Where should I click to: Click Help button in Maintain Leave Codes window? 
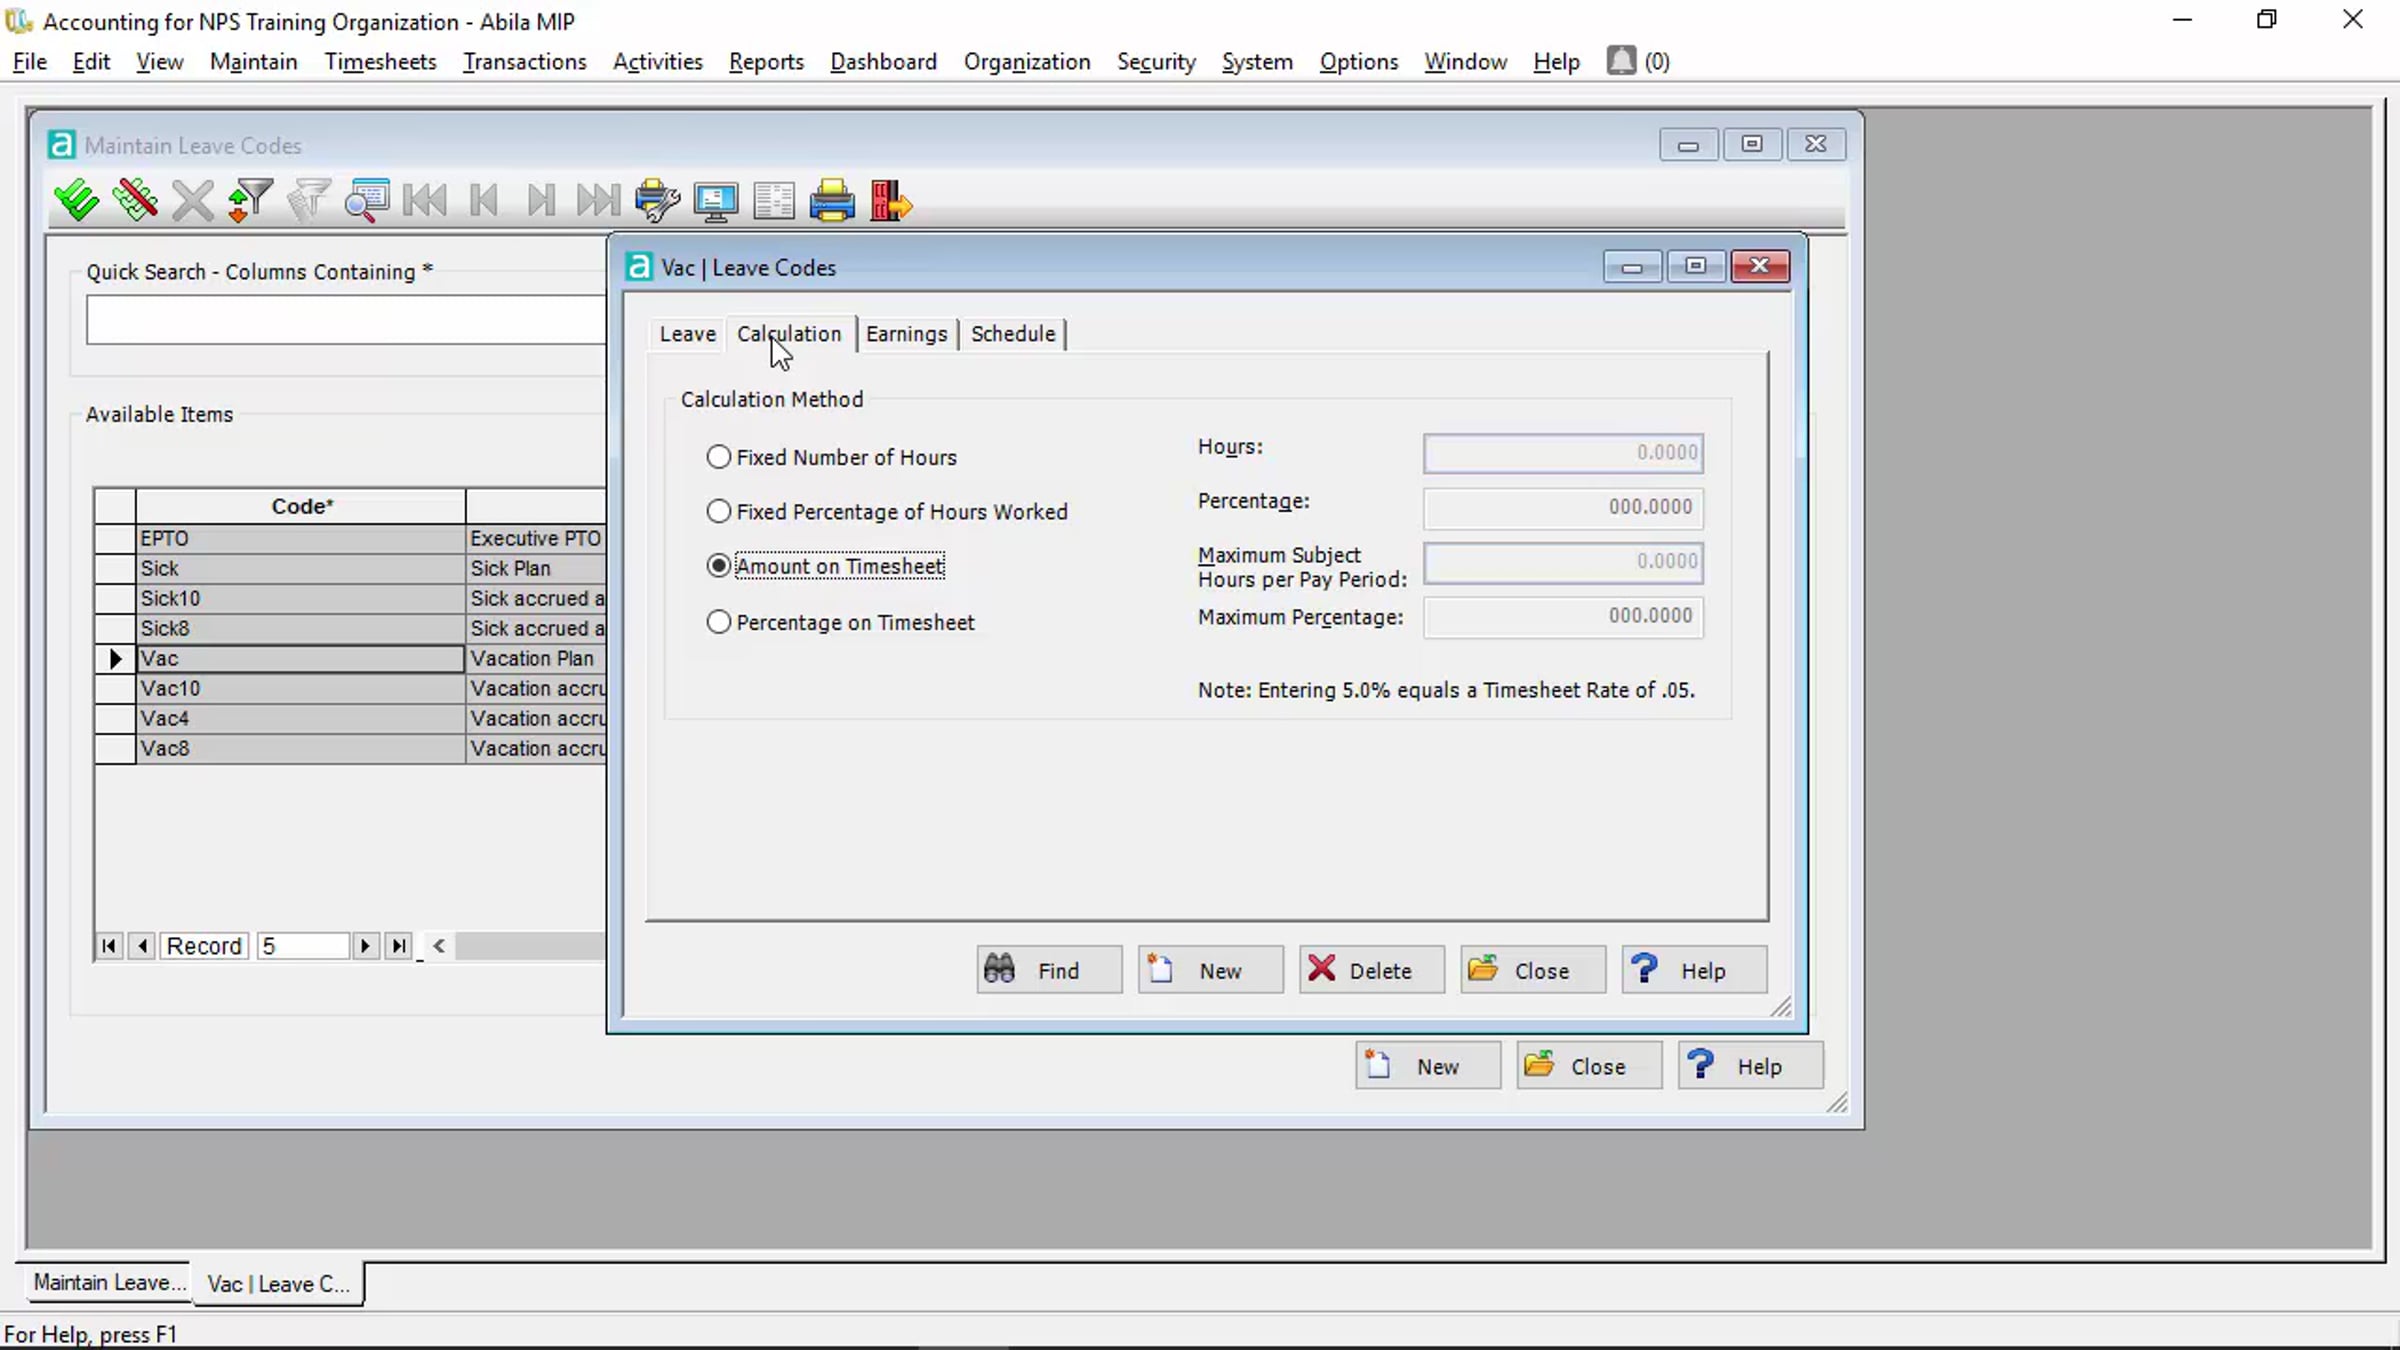[x=1750, y=1066]
